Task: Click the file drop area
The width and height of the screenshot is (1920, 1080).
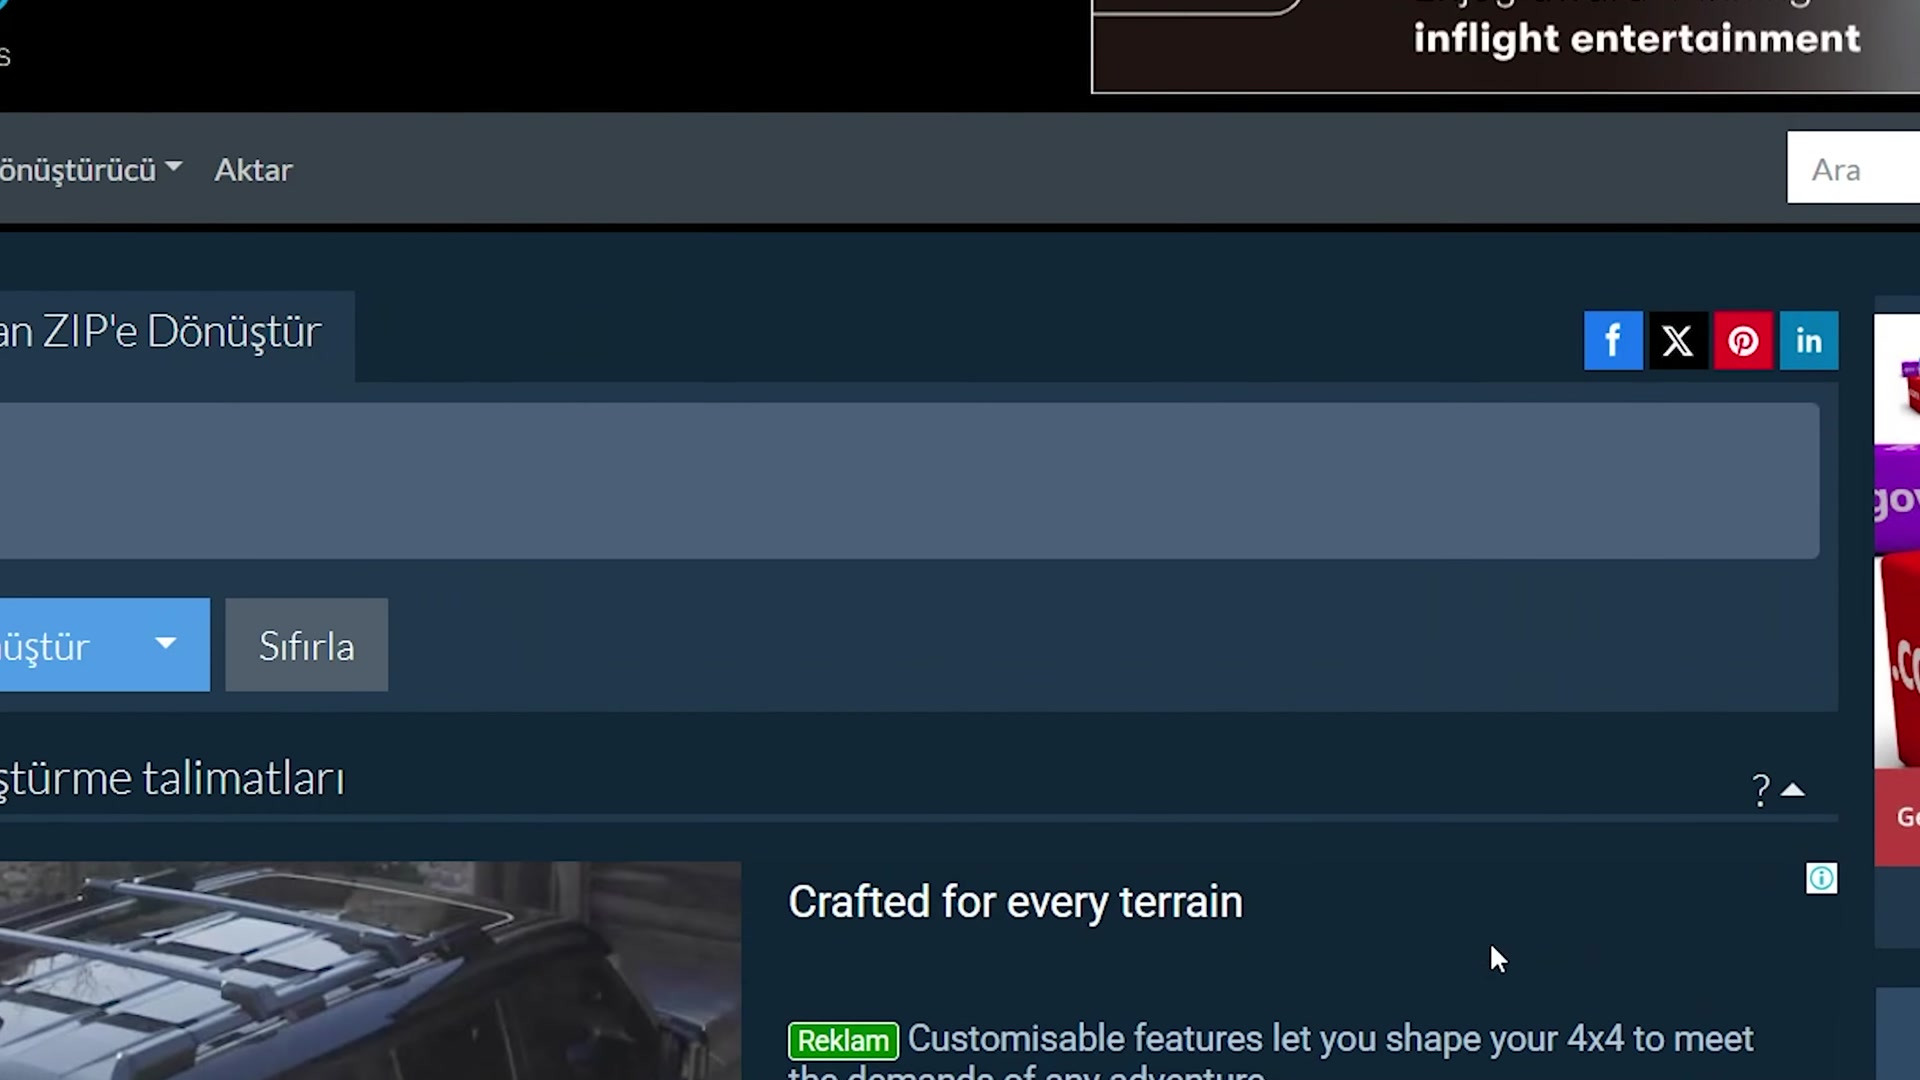Action: click(x=908, y=481)
